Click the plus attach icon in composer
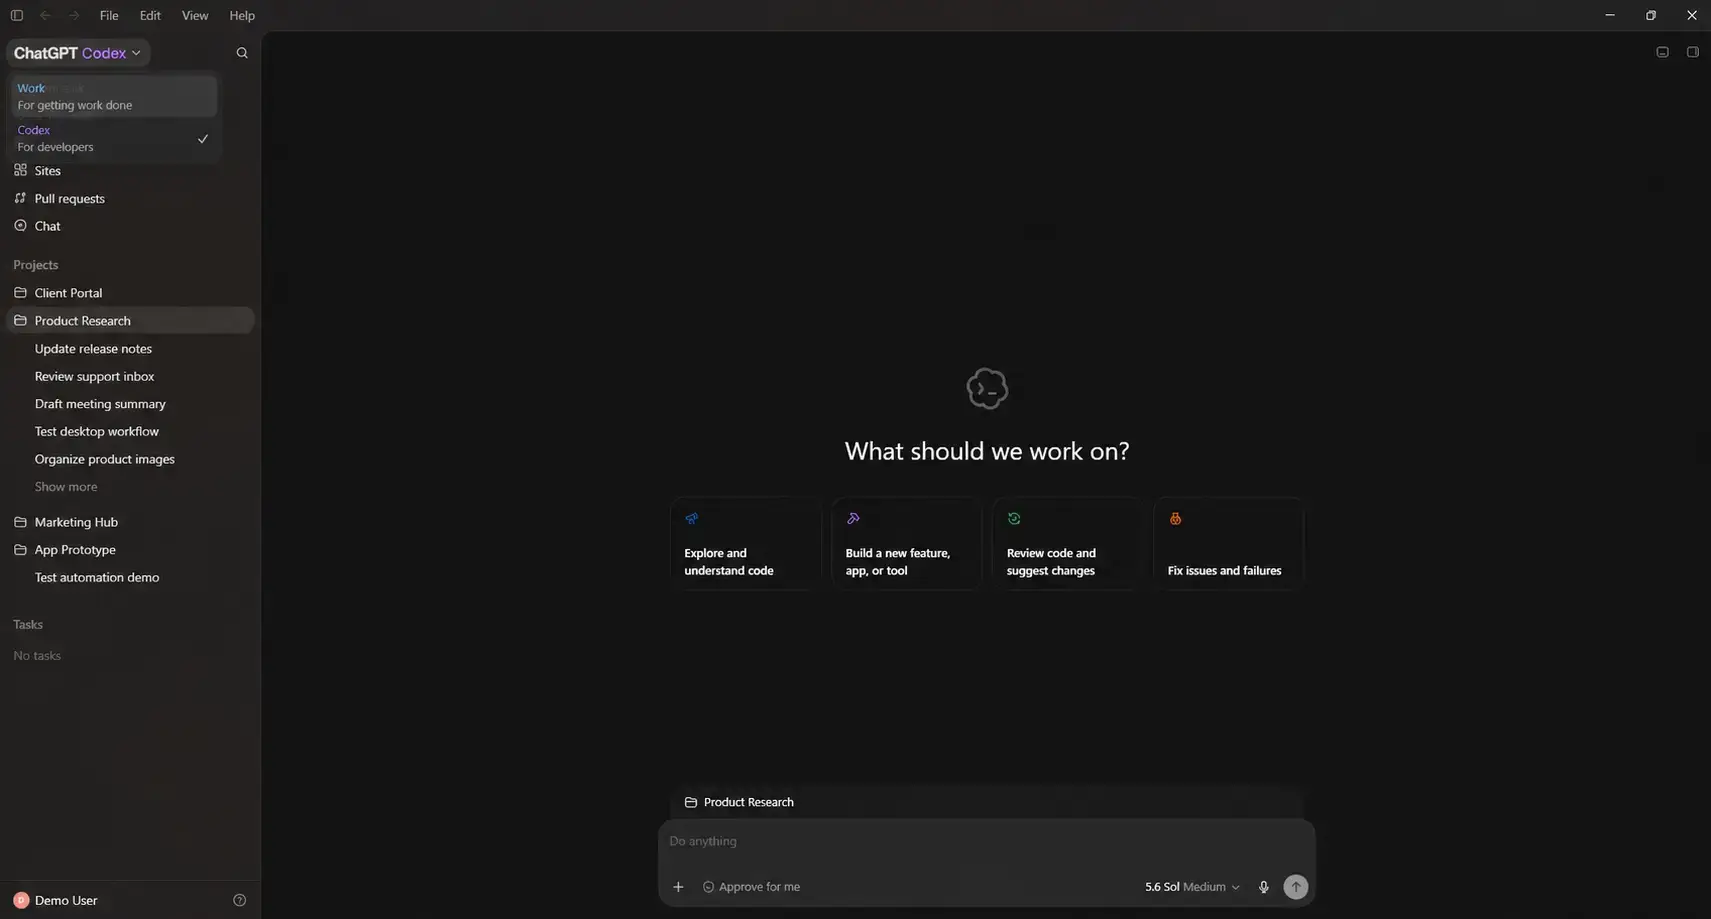Viewport: 1711px width, 919px height. pos(678,887)
